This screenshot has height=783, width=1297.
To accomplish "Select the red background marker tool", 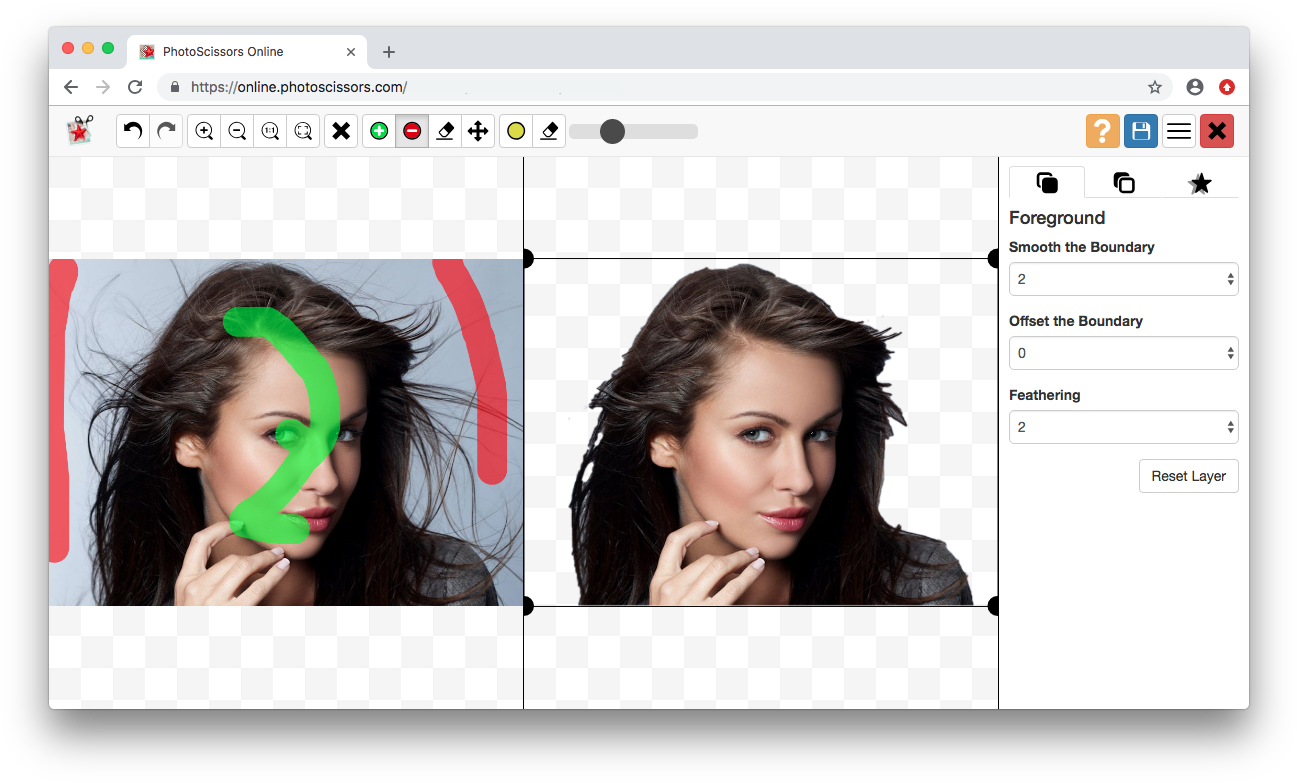I will (x=412, y=131).
